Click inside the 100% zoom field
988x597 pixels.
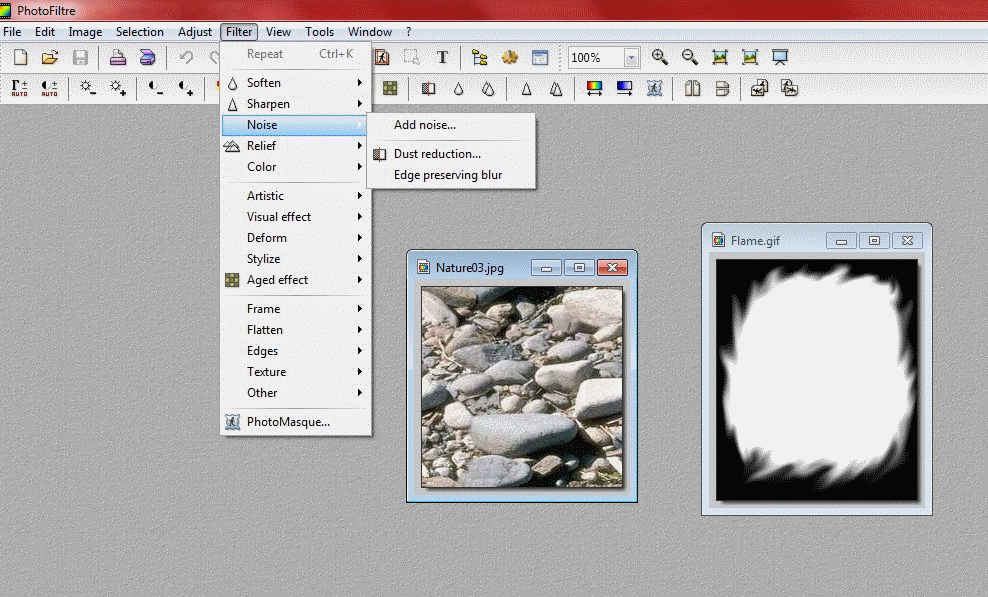tap(595, 58)
